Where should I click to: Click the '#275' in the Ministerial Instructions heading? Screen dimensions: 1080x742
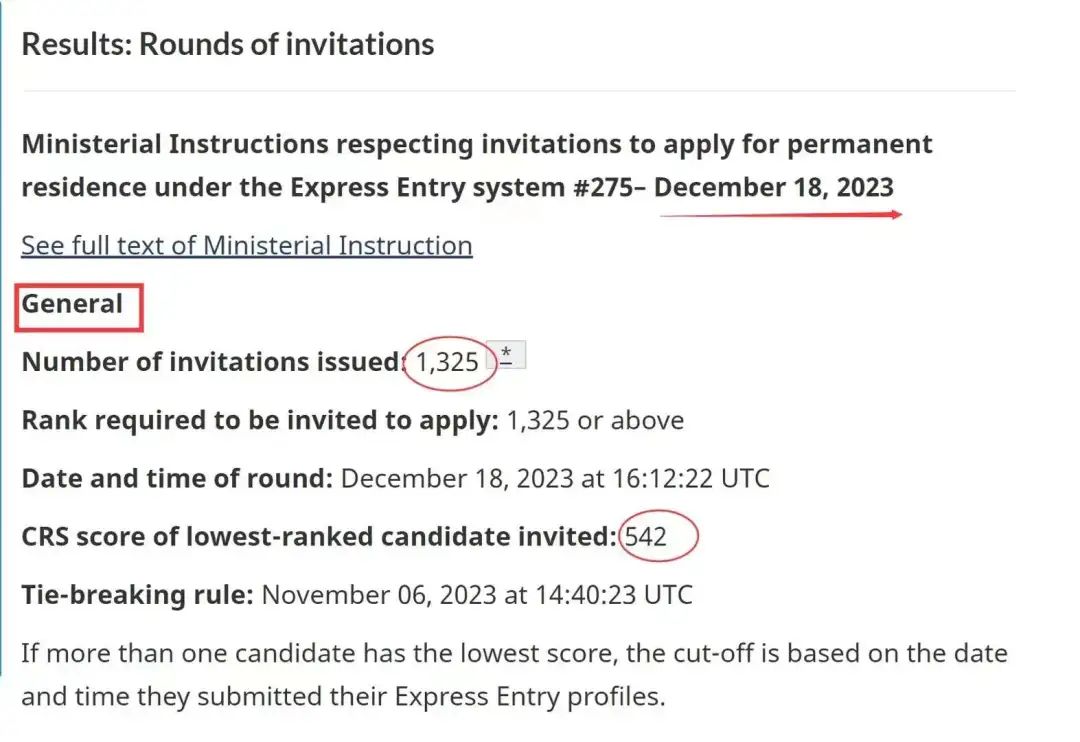click(604, 187)
